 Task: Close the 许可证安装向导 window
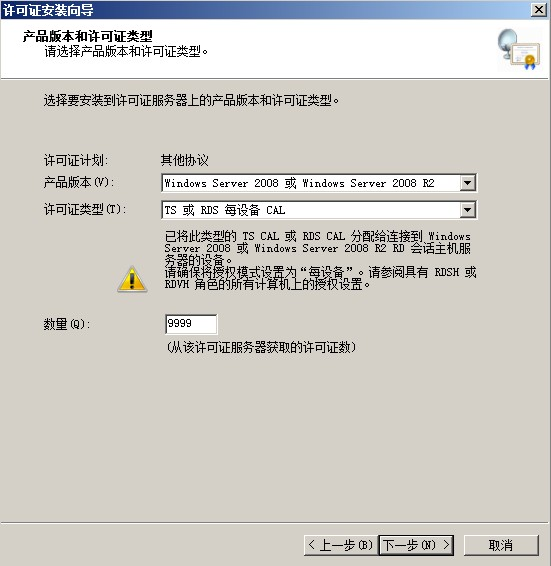point(539,10)
